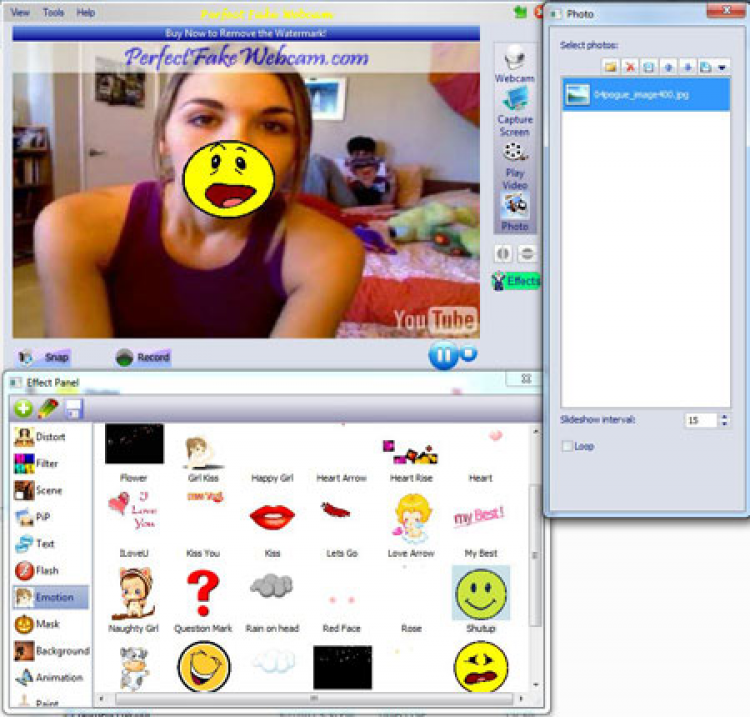Move selected photo up in list
This screenshot has width=750, height=717.
pos(668,67)
